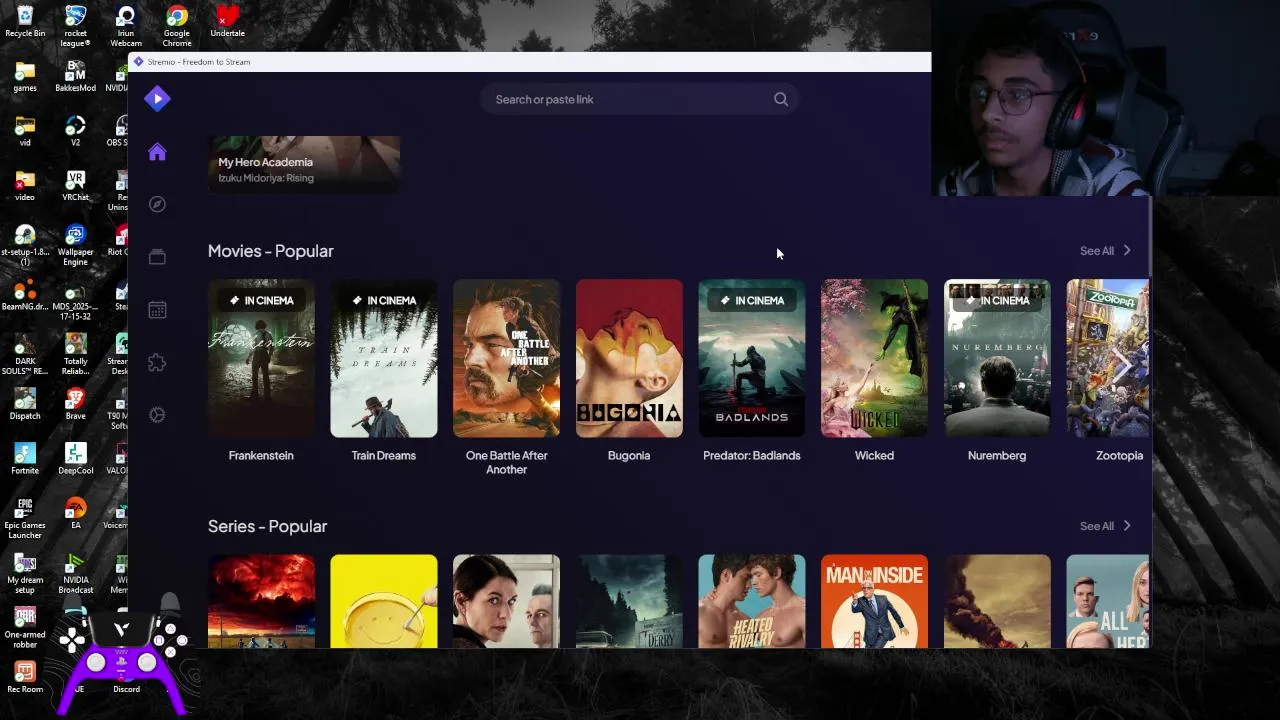1280x720 pixels.
Task: Open the Library sidebar icon
Action: 157,257
